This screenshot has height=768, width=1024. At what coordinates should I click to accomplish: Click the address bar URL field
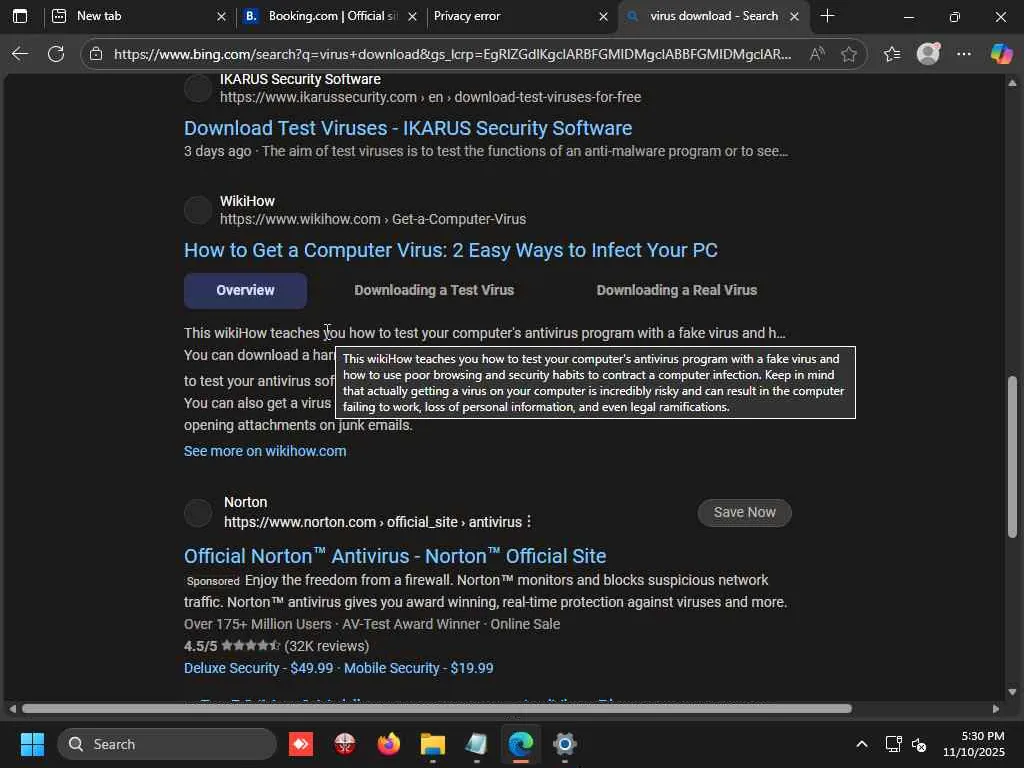click(452, 54)
